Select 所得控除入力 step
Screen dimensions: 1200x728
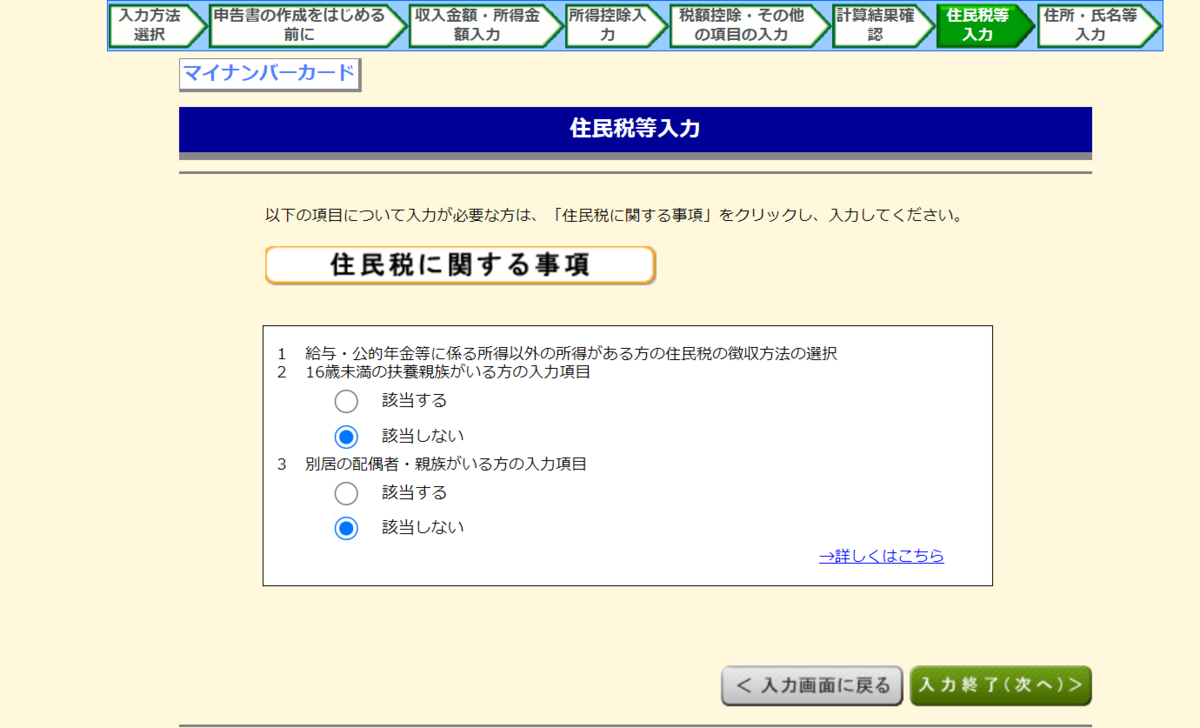pos(615,25)
